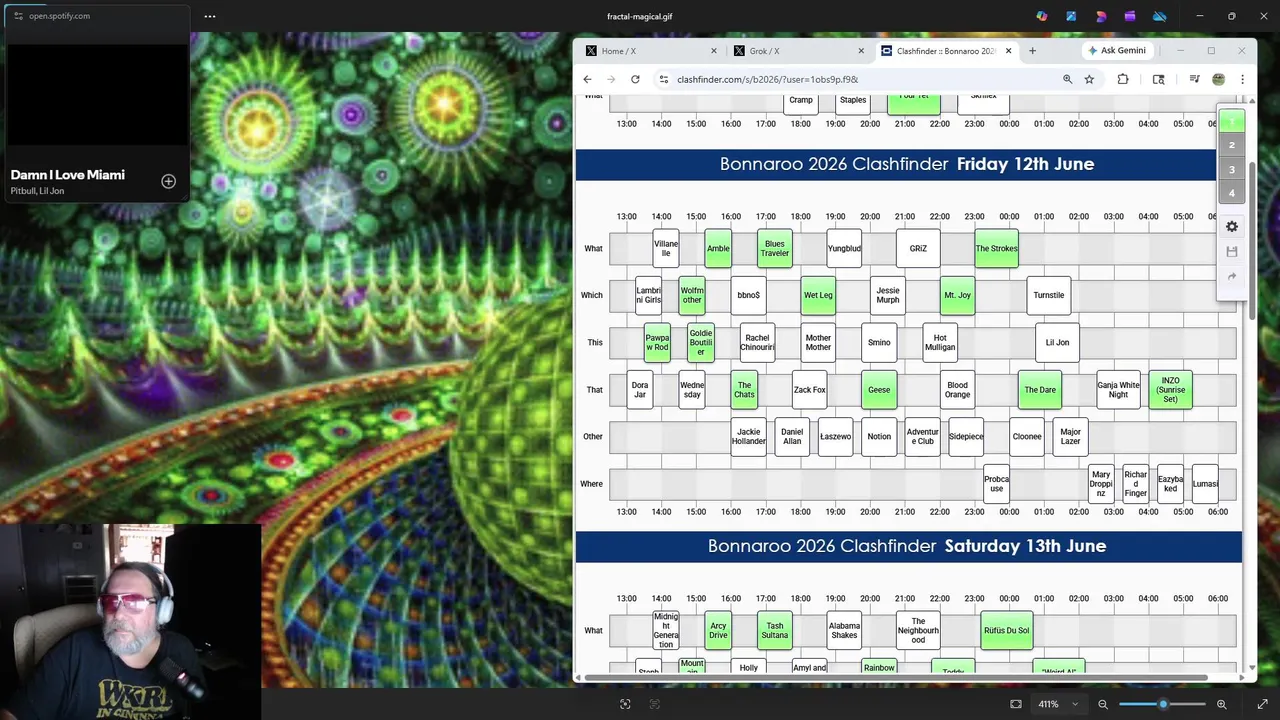
Task: Jump to day 1 in Clashfinder sidebar
Action: coord(1232,121)
